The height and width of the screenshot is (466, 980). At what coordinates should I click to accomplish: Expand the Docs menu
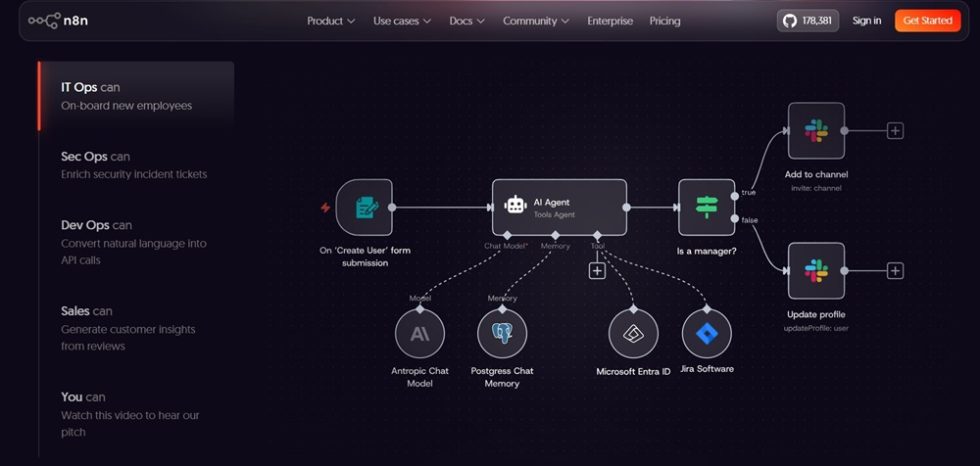467,21
